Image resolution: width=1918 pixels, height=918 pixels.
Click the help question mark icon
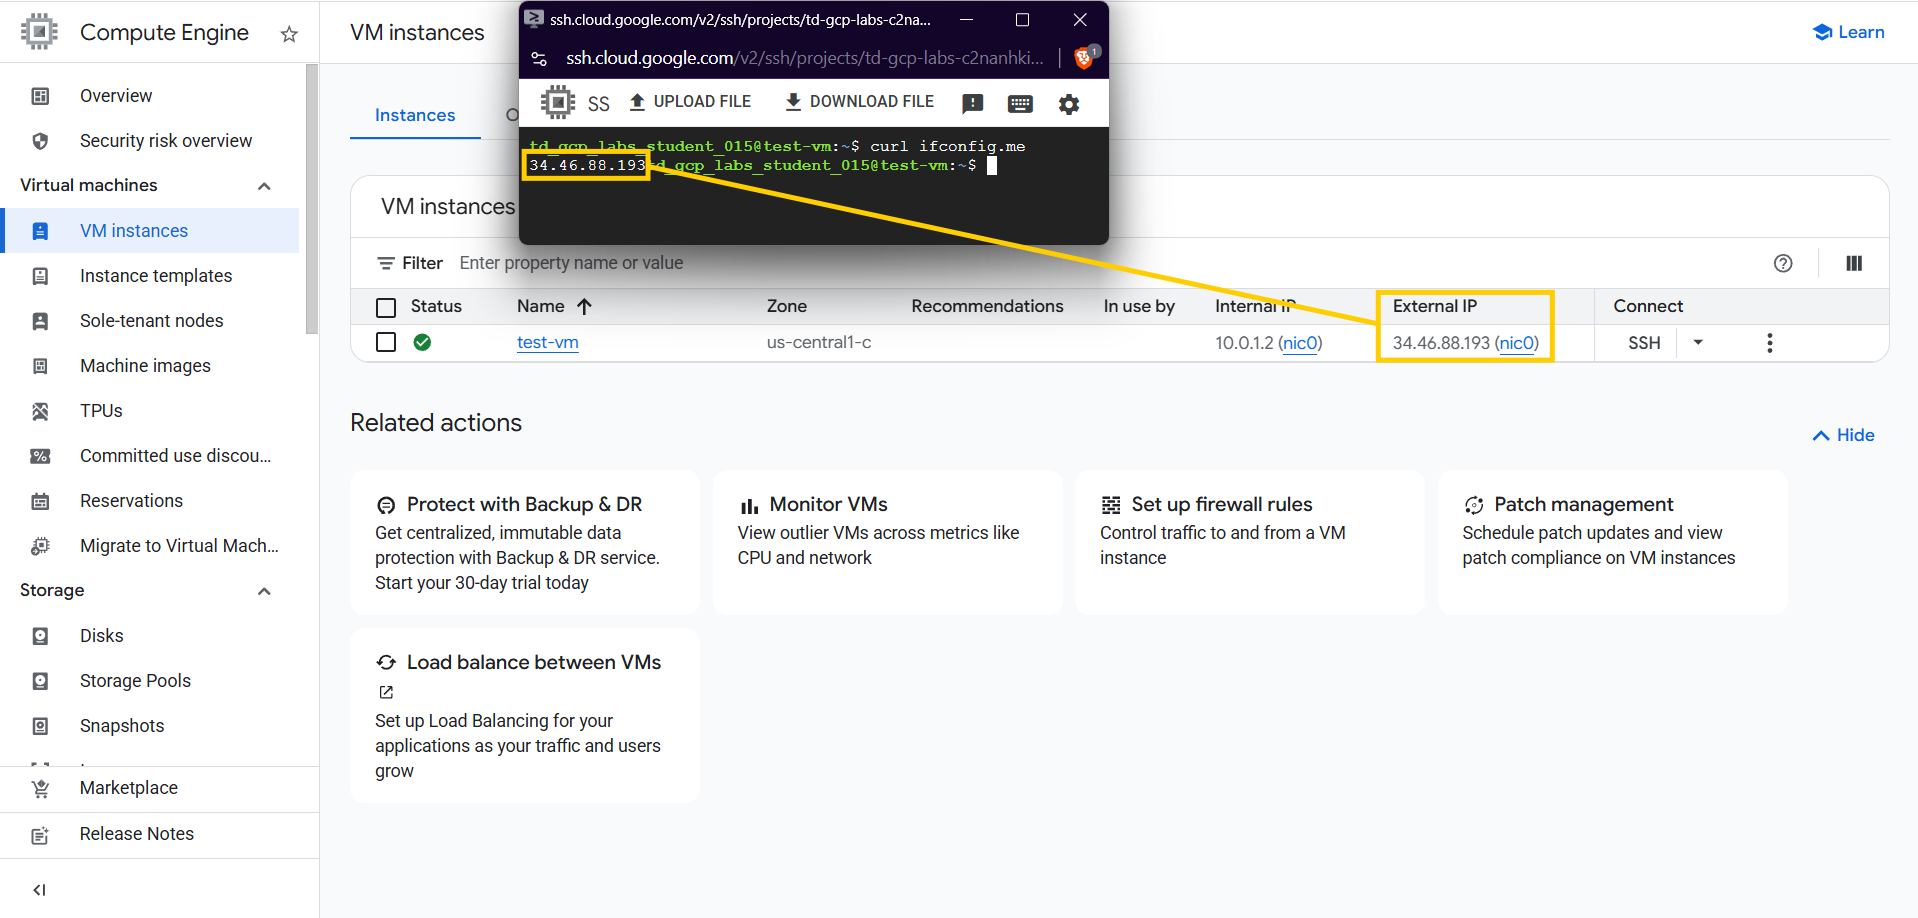(1782, 263)
